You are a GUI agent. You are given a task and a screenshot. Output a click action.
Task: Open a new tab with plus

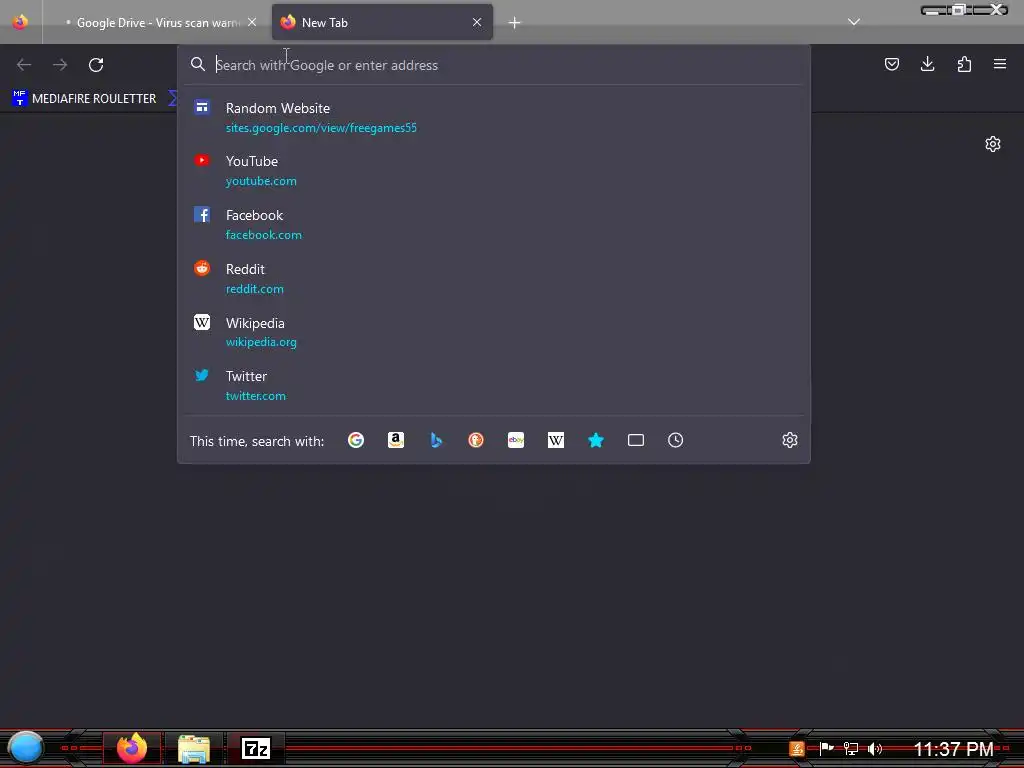(x=515, y=23)
